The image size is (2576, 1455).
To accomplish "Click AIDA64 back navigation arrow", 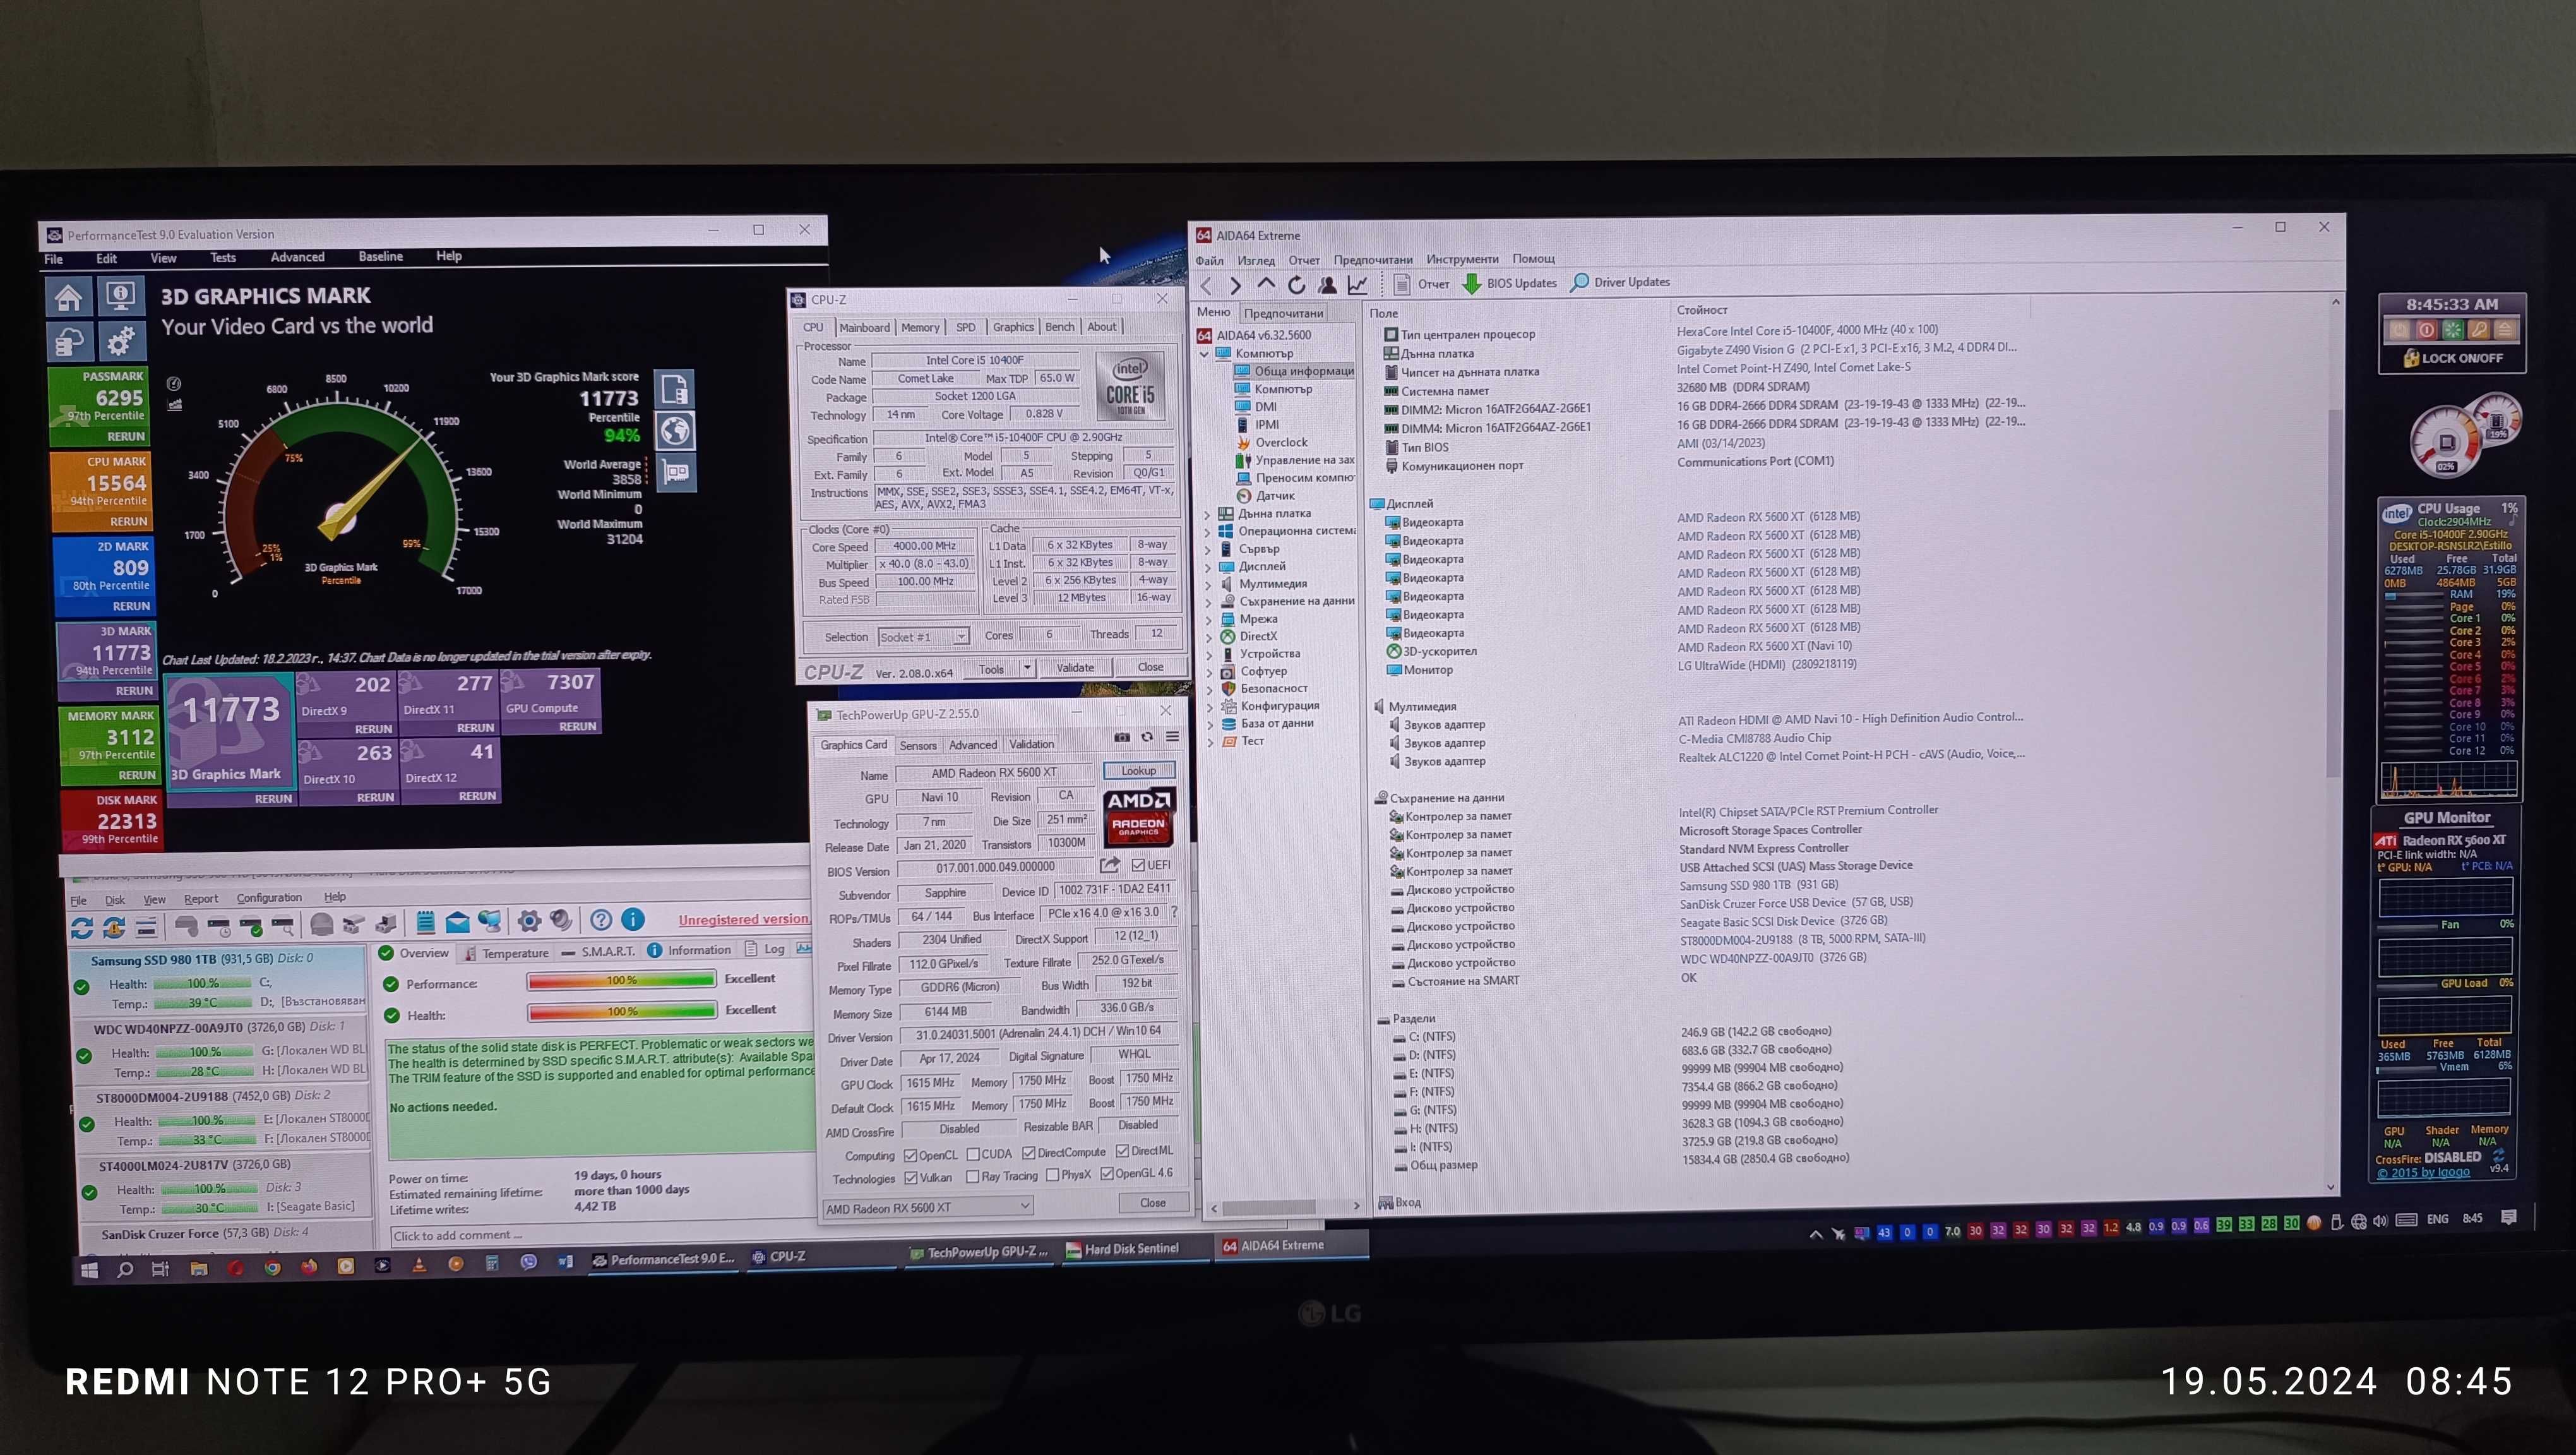I will 1207,286.
